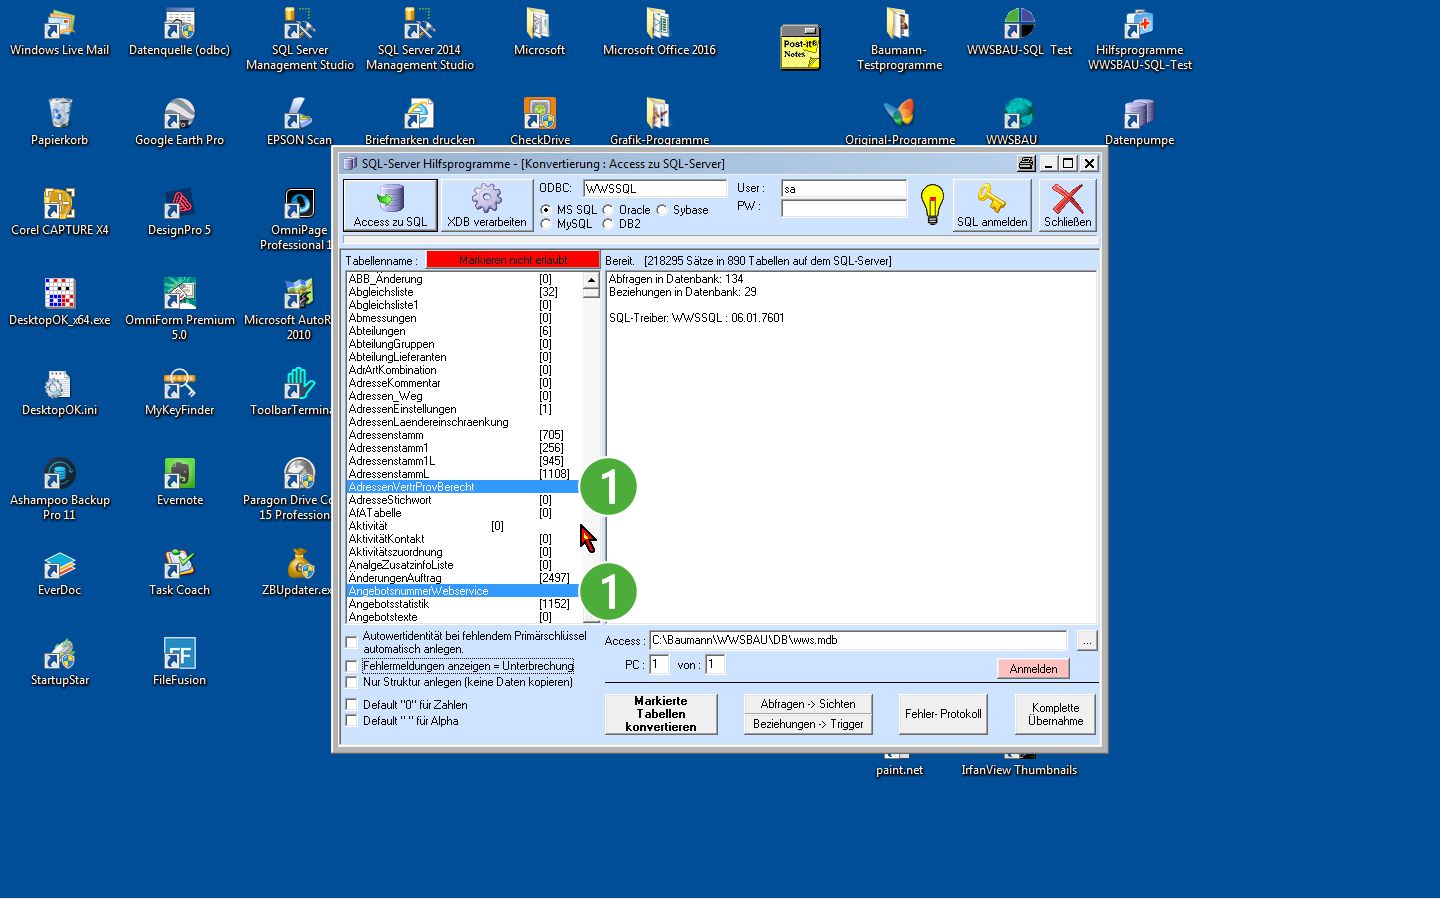The width and height of the screenshot is (1440, 900).
Task: Click Abfragen -> Sichten button
Action: [808, 704]
